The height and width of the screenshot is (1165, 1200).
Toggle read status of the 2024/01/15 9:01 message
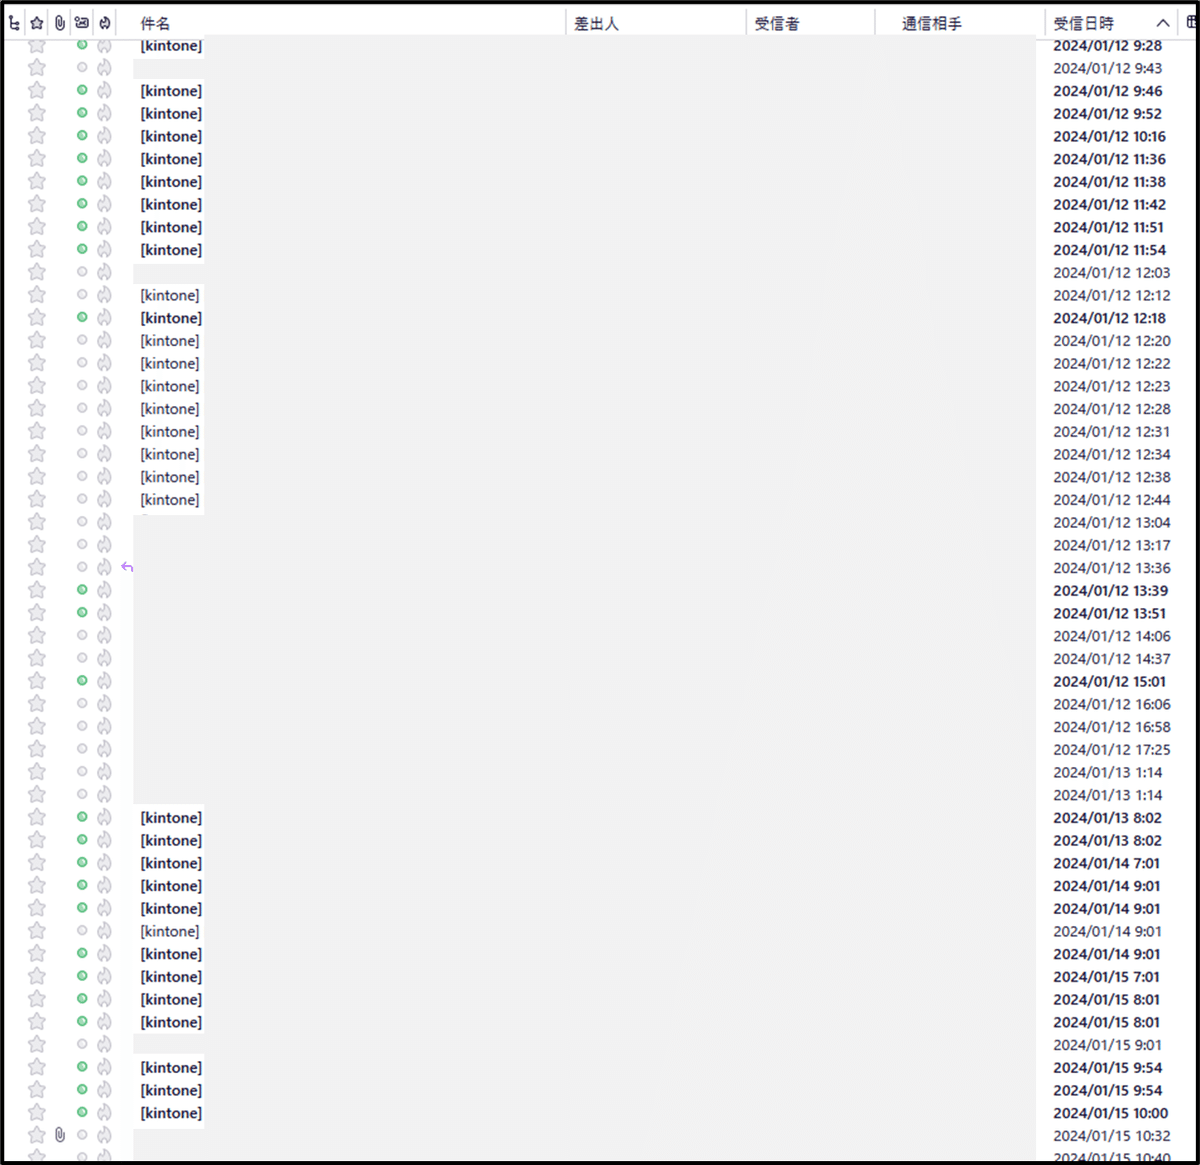pyautogui.click(x=82, y=1044)
